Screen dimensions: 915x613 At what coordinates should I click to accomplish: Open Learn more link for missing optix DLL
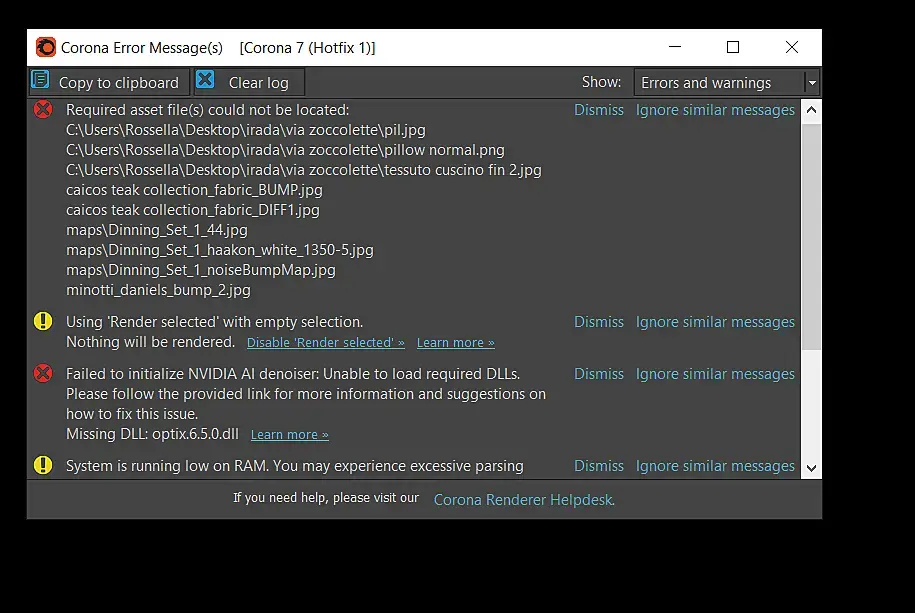tap(289, 435)
